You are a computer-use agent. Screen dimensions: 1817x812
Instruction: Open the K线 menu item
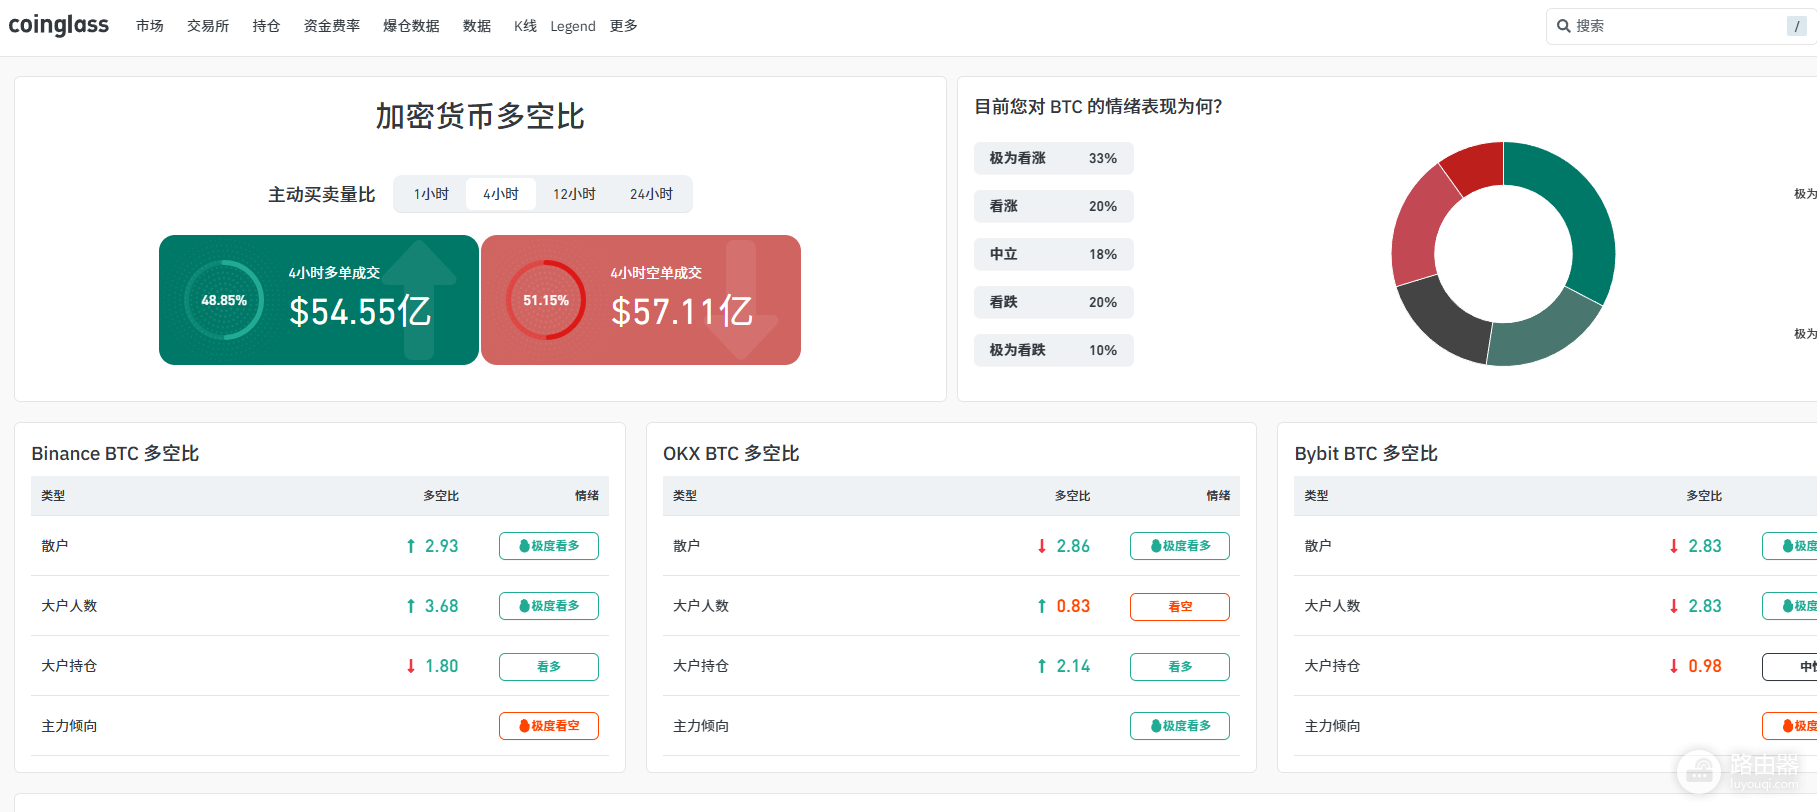coord(525,26)
